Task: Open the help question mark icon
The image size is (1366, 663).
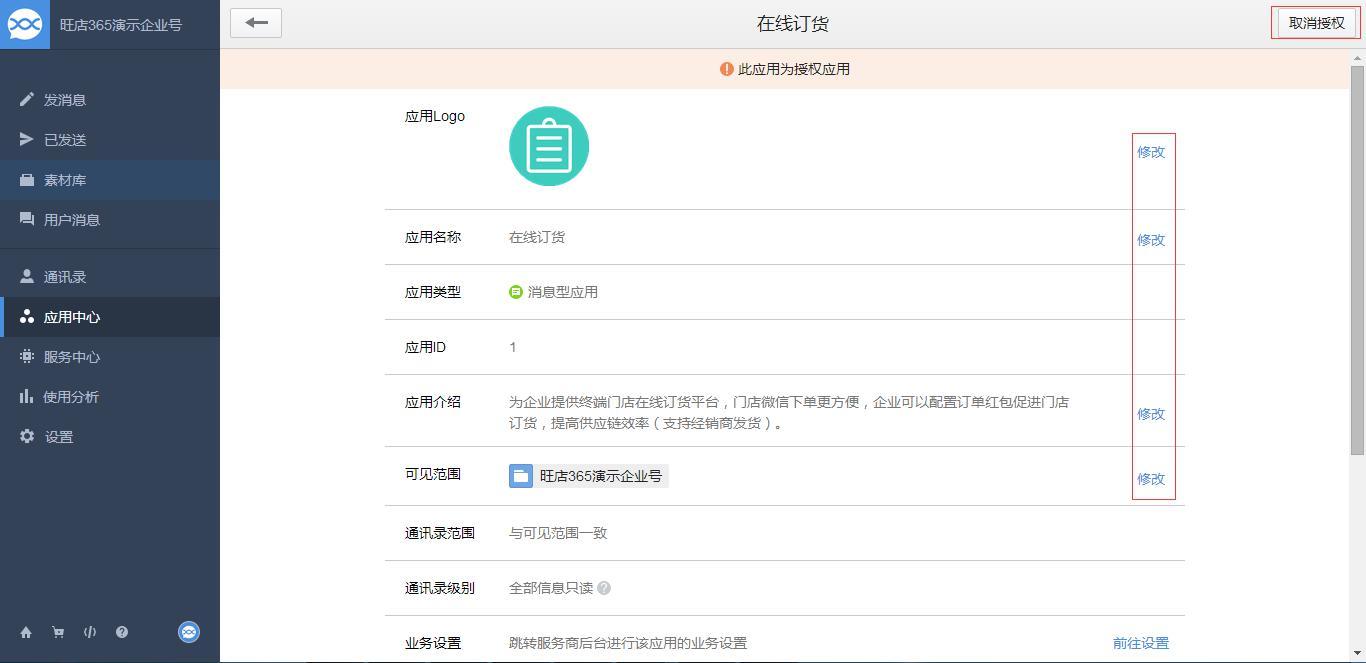Action: point(122,632)
